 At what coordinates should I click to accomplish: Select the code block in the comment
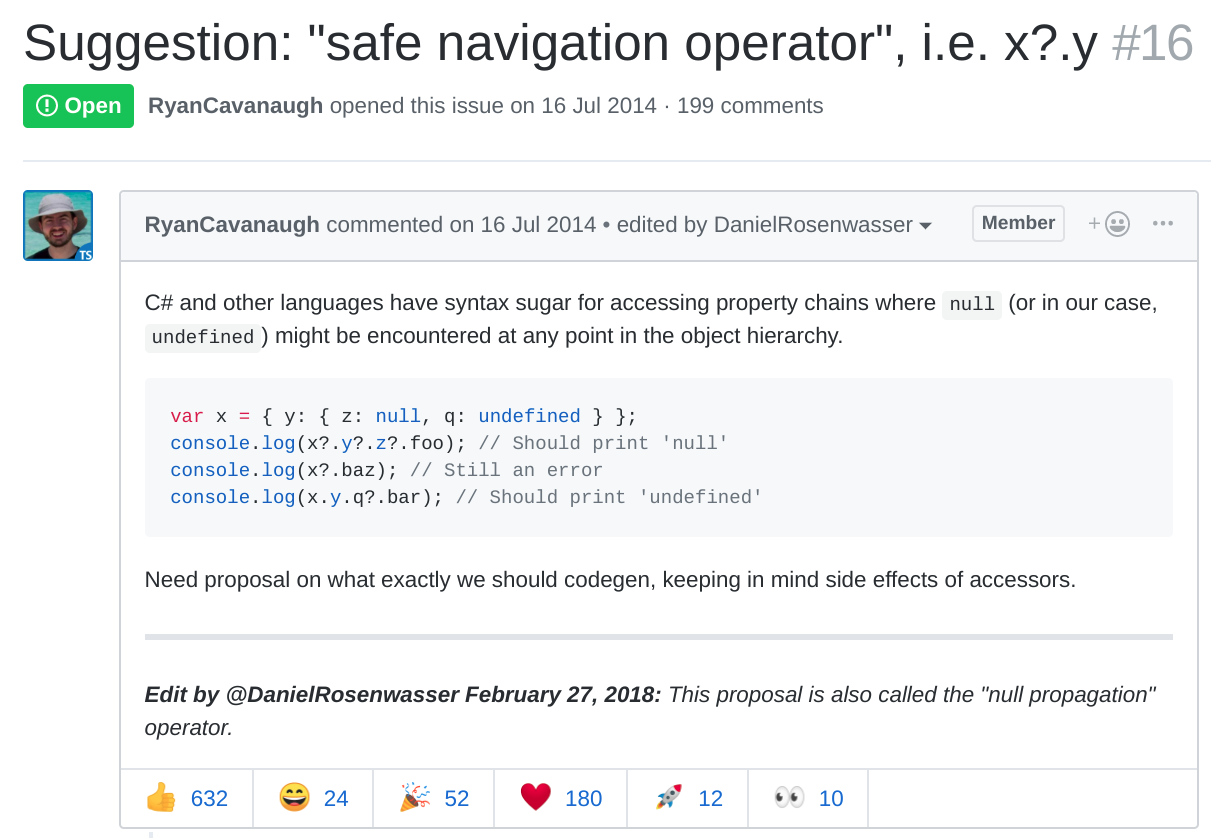tap(658, 456)
